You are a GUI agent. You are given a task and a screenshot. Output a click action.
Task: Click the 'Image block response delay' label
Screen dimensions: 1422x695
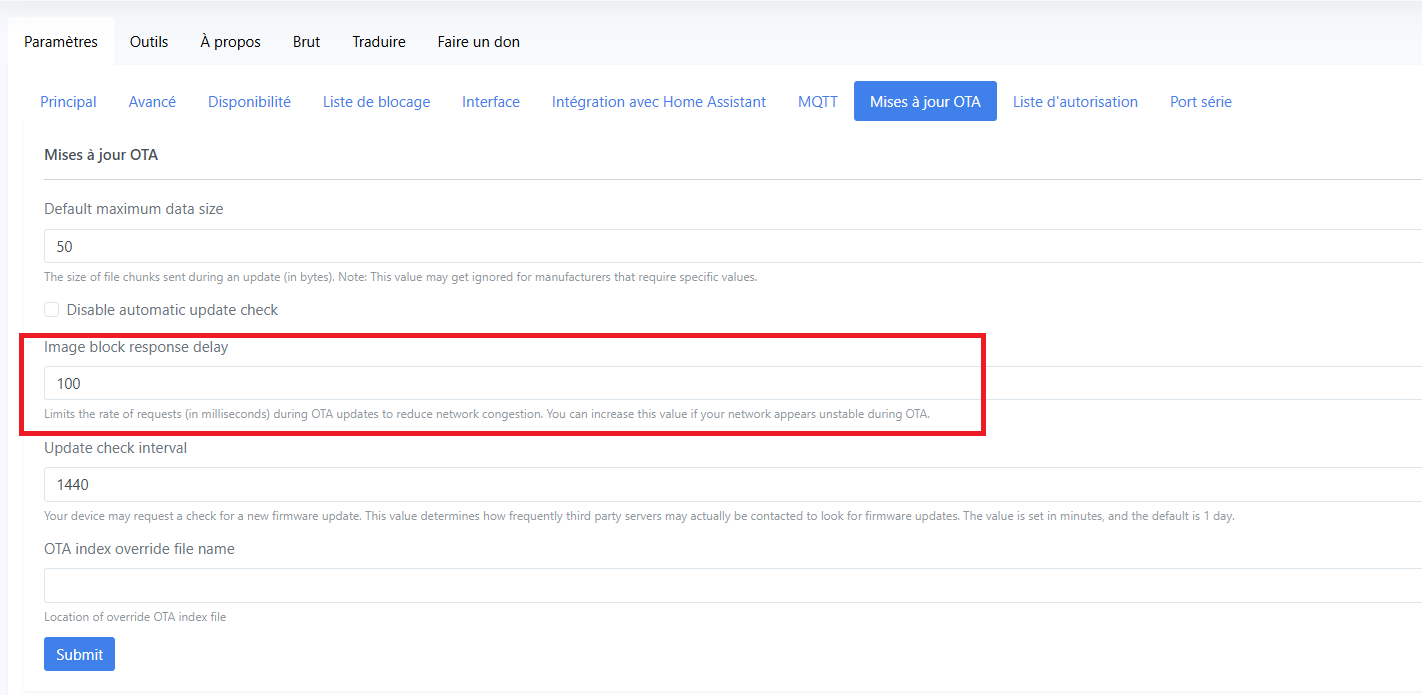(x=136, y=347)
